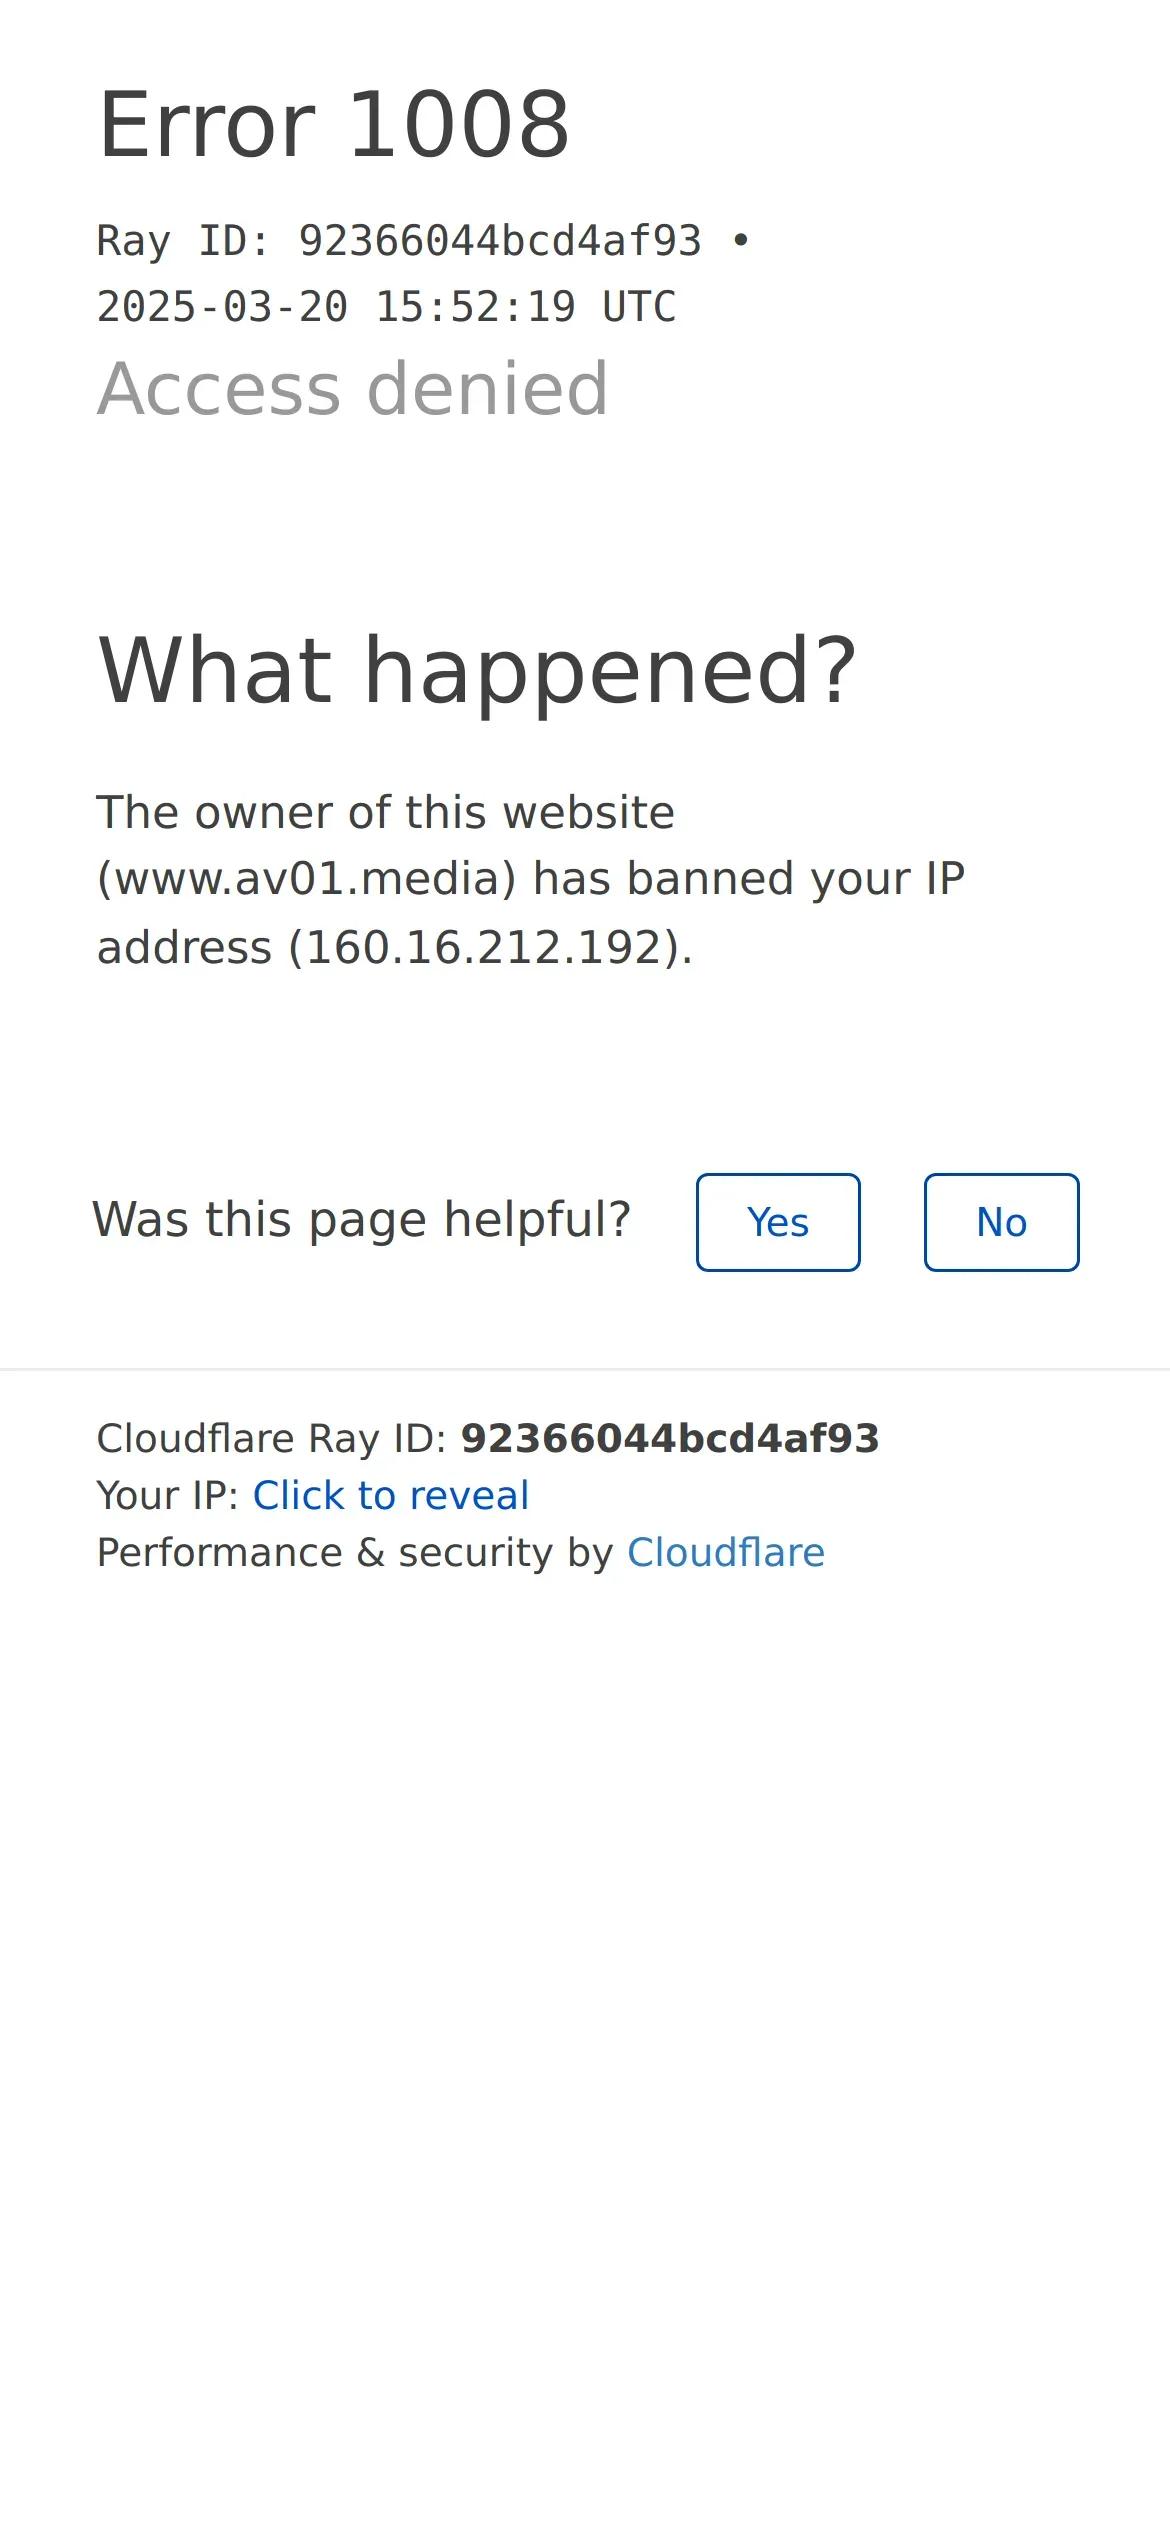Screen dimensions: 1170x2532
Task: Click the www.av01.media domain text
Action: click(x=307, y=879)
